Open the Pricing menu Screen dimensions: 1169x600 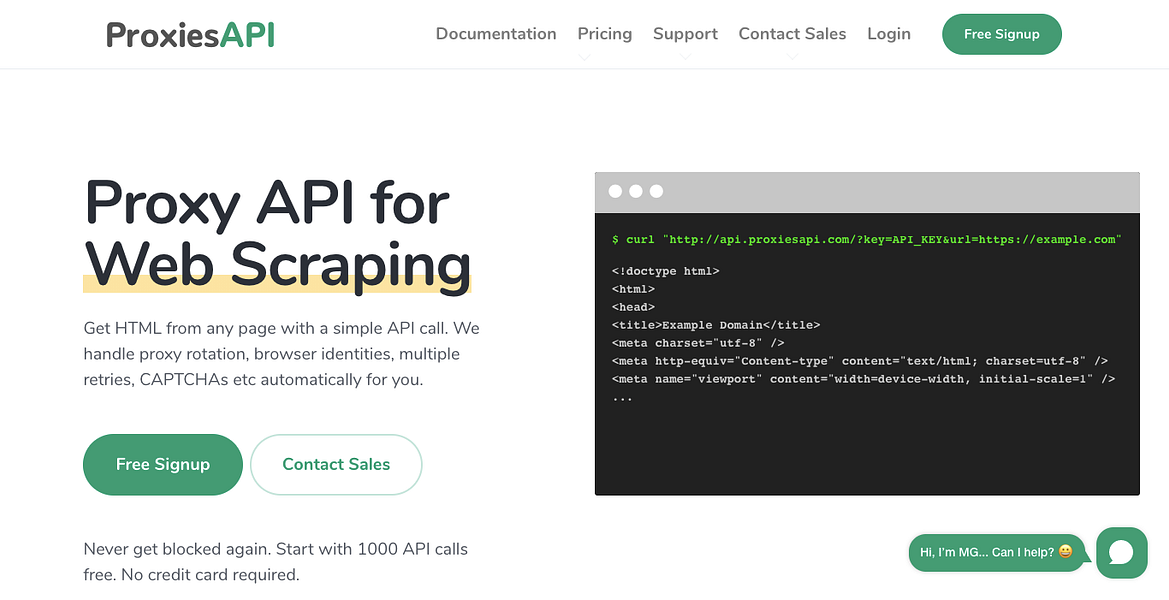(x=605, y=34)
